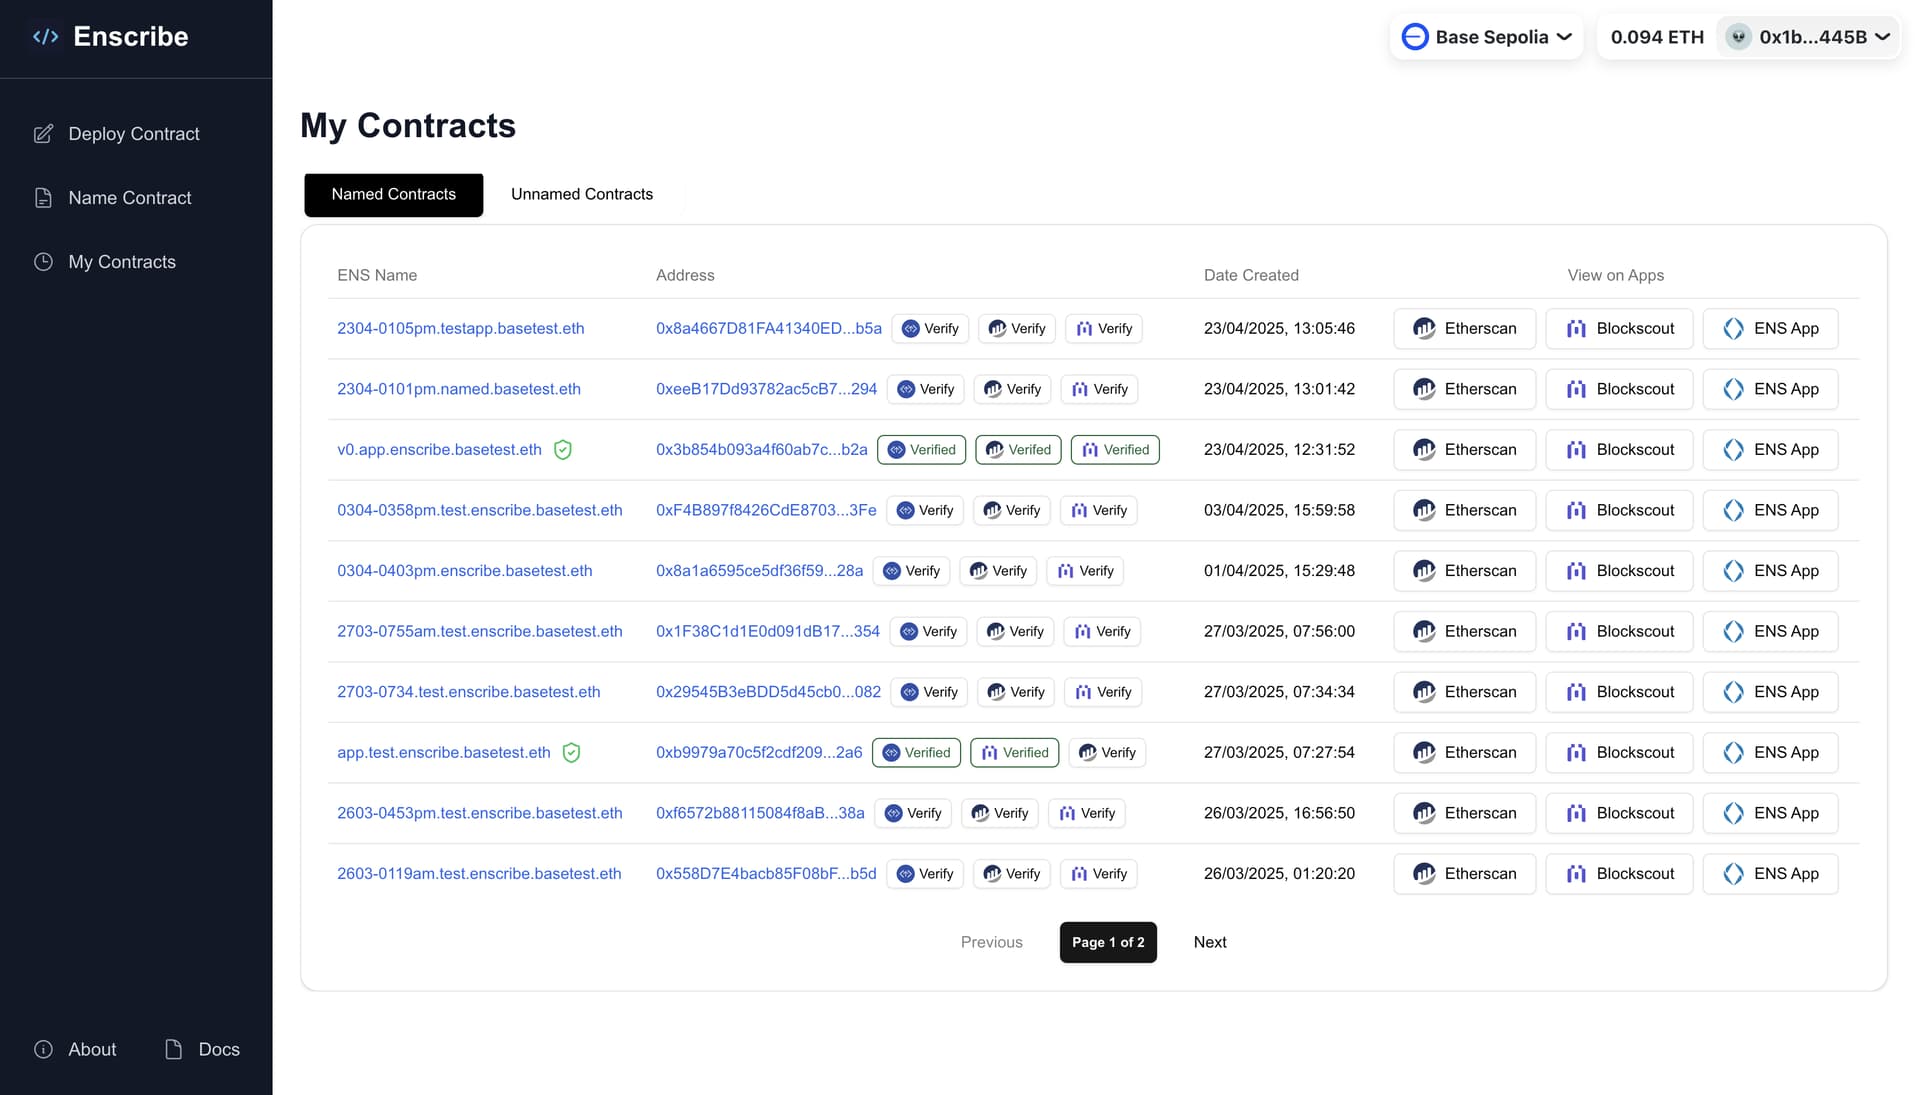This screenshot has width=1920, height=1095.
Task: Open Etherscan for the 27/03/2025, 07:27:54 row
Action: (1465, 753)
